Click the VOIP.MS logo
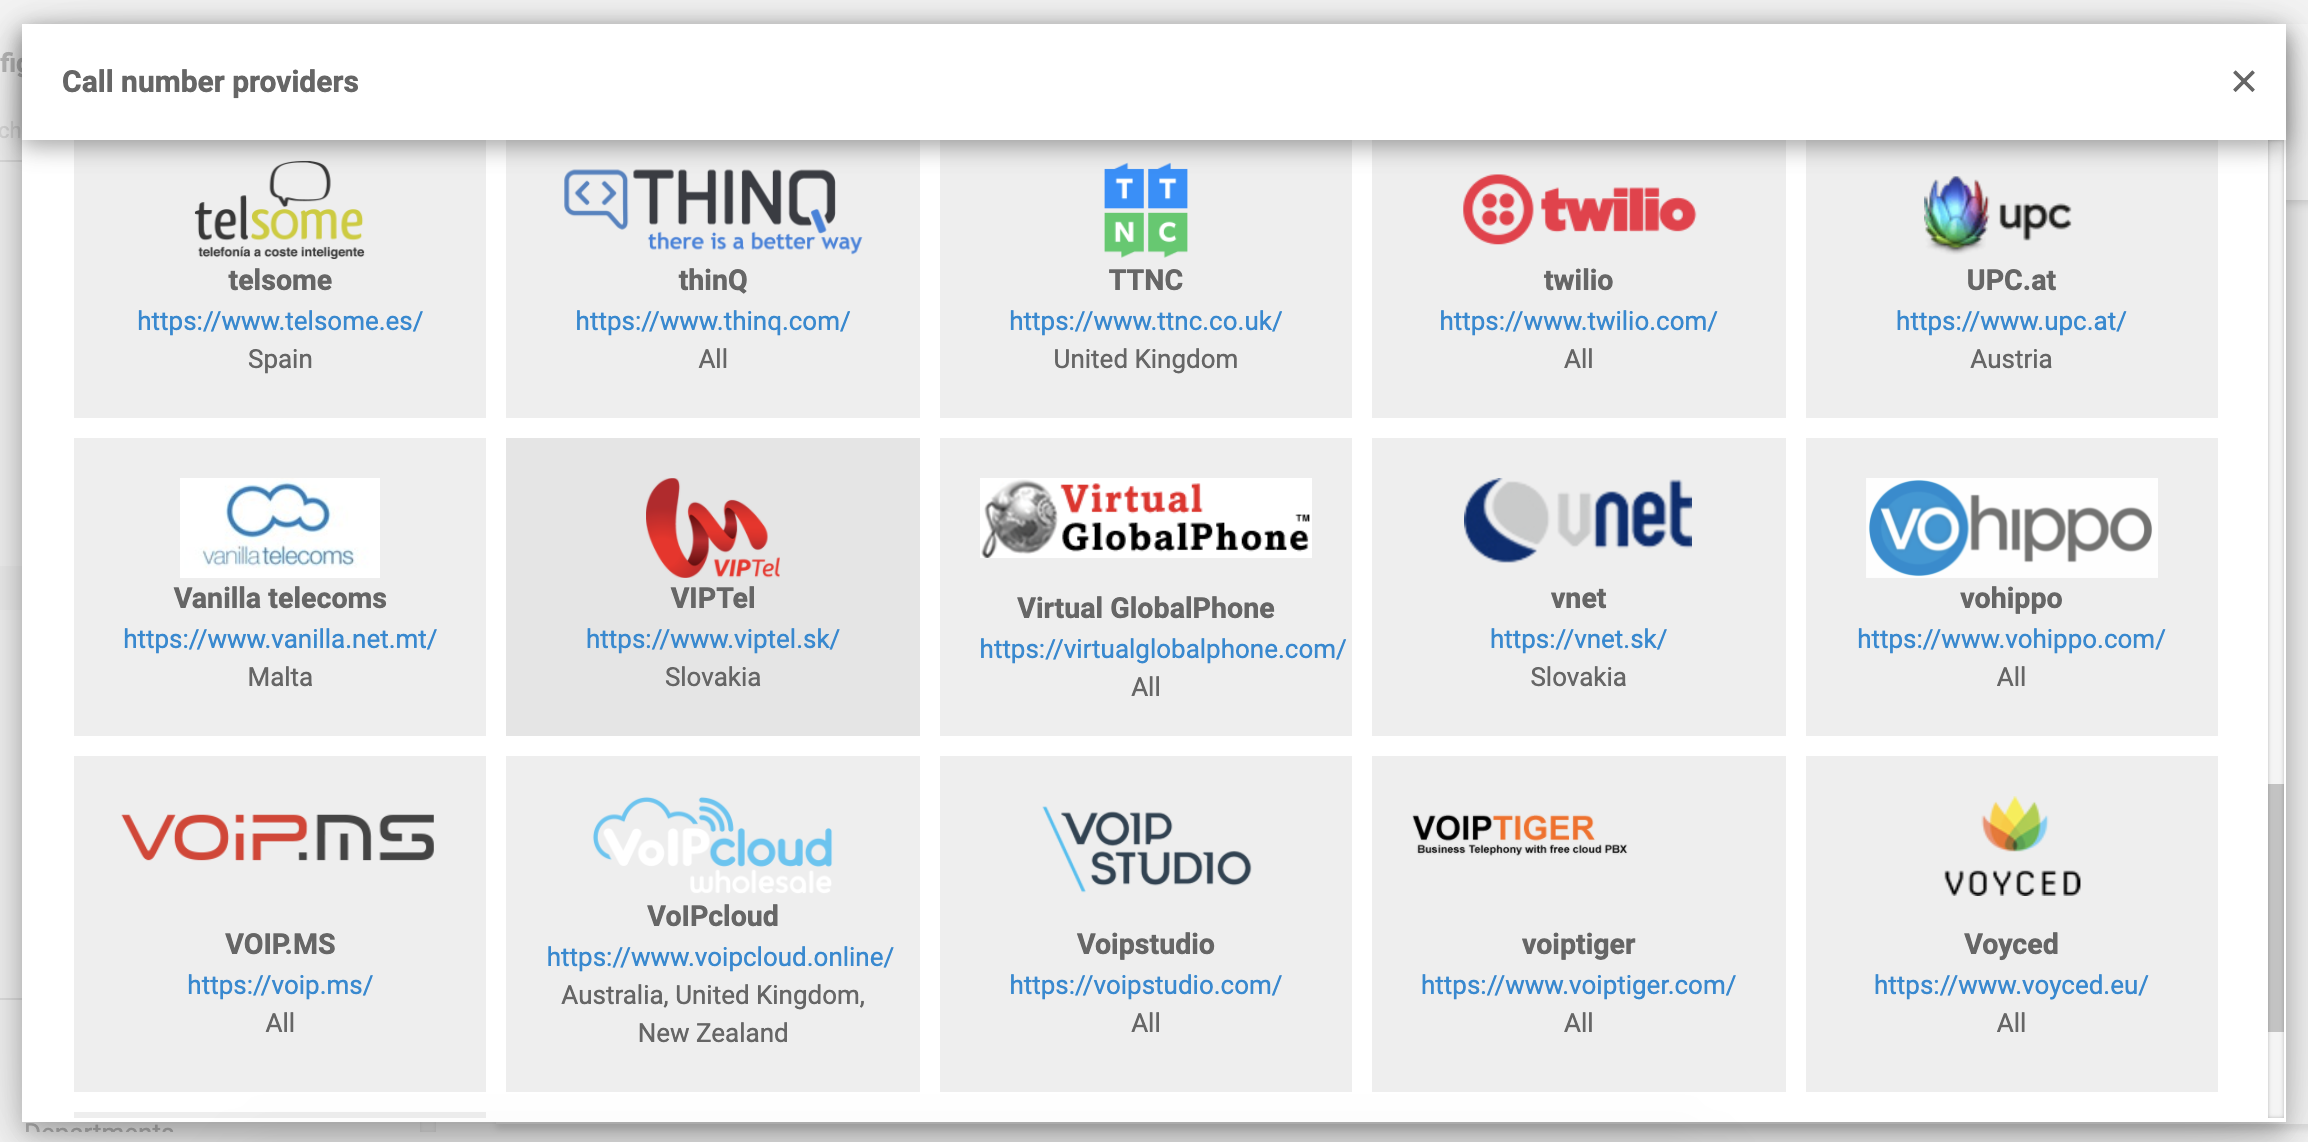The width and height of the screenshot is (2308, 1142). click(x=279, y=838)
